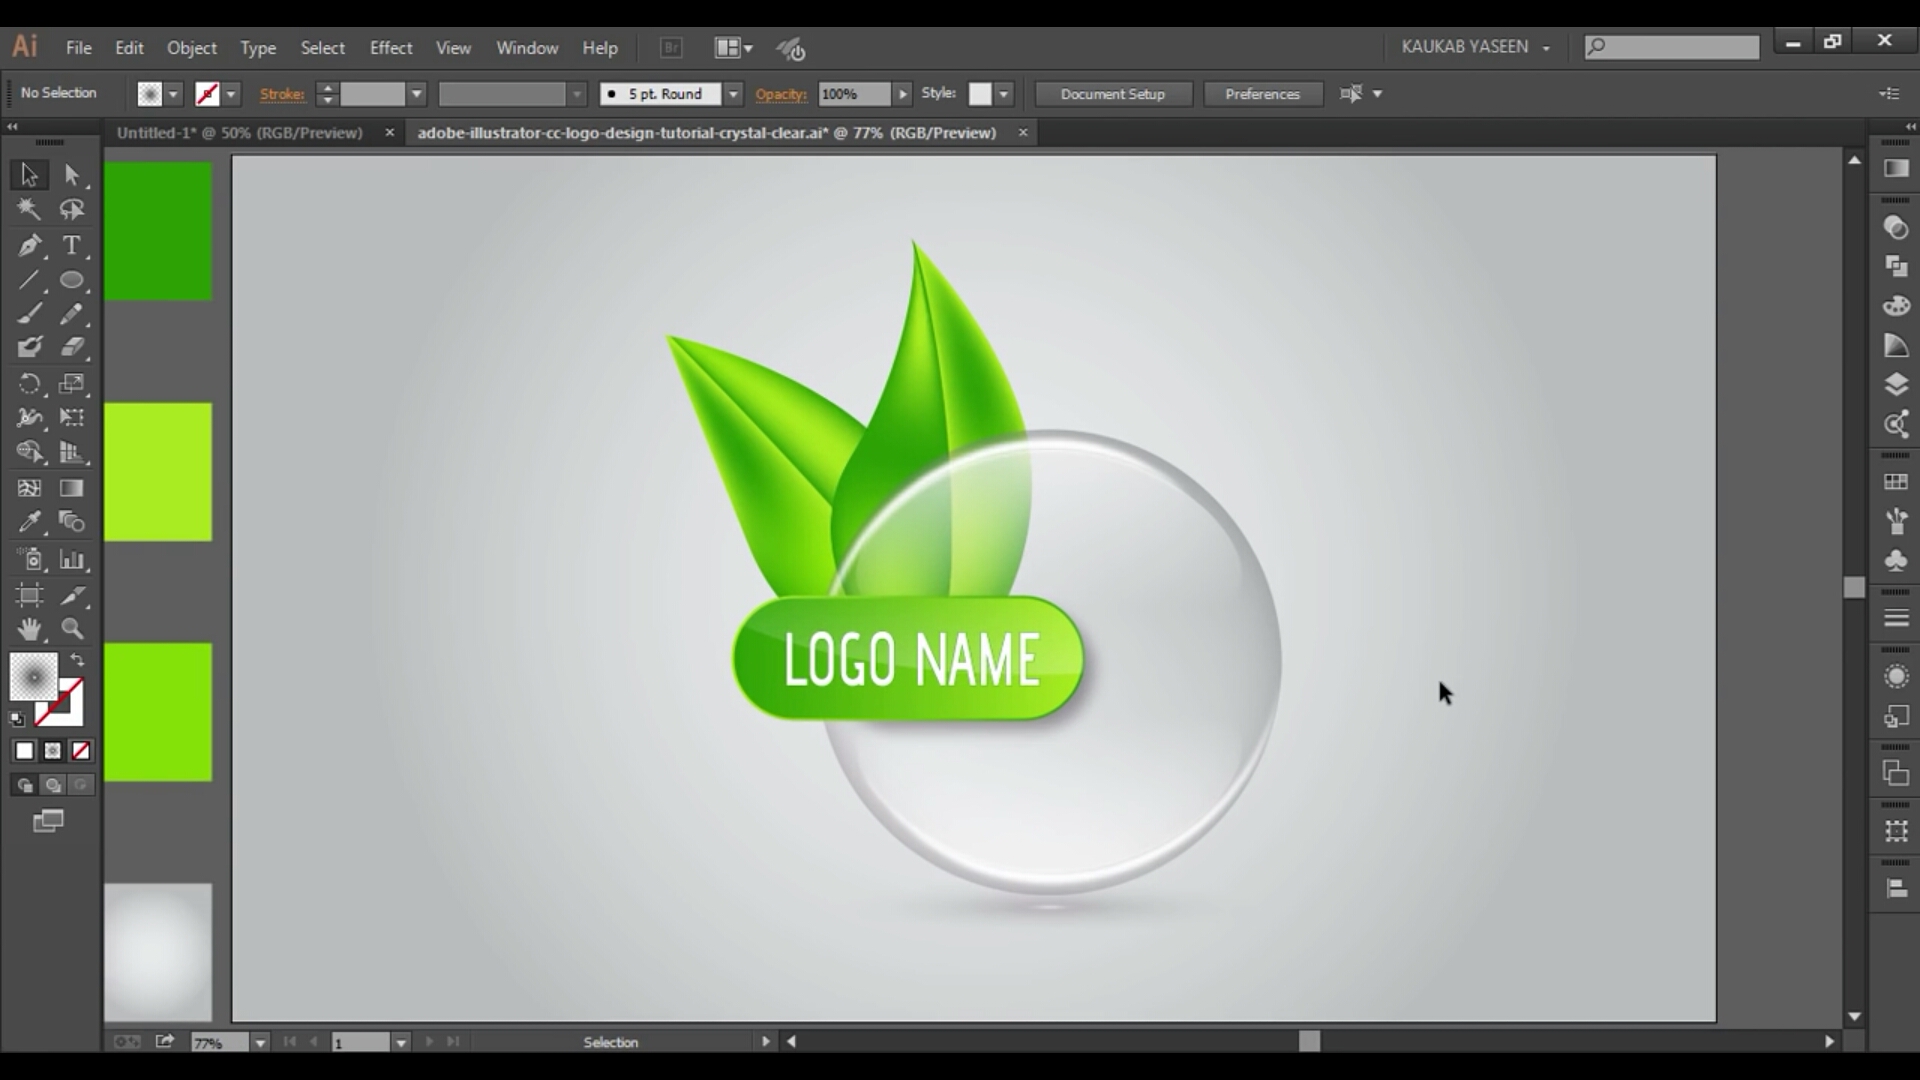Select the Selection tool arrow
This screenshot has width=1920, height=1080.
29,175
